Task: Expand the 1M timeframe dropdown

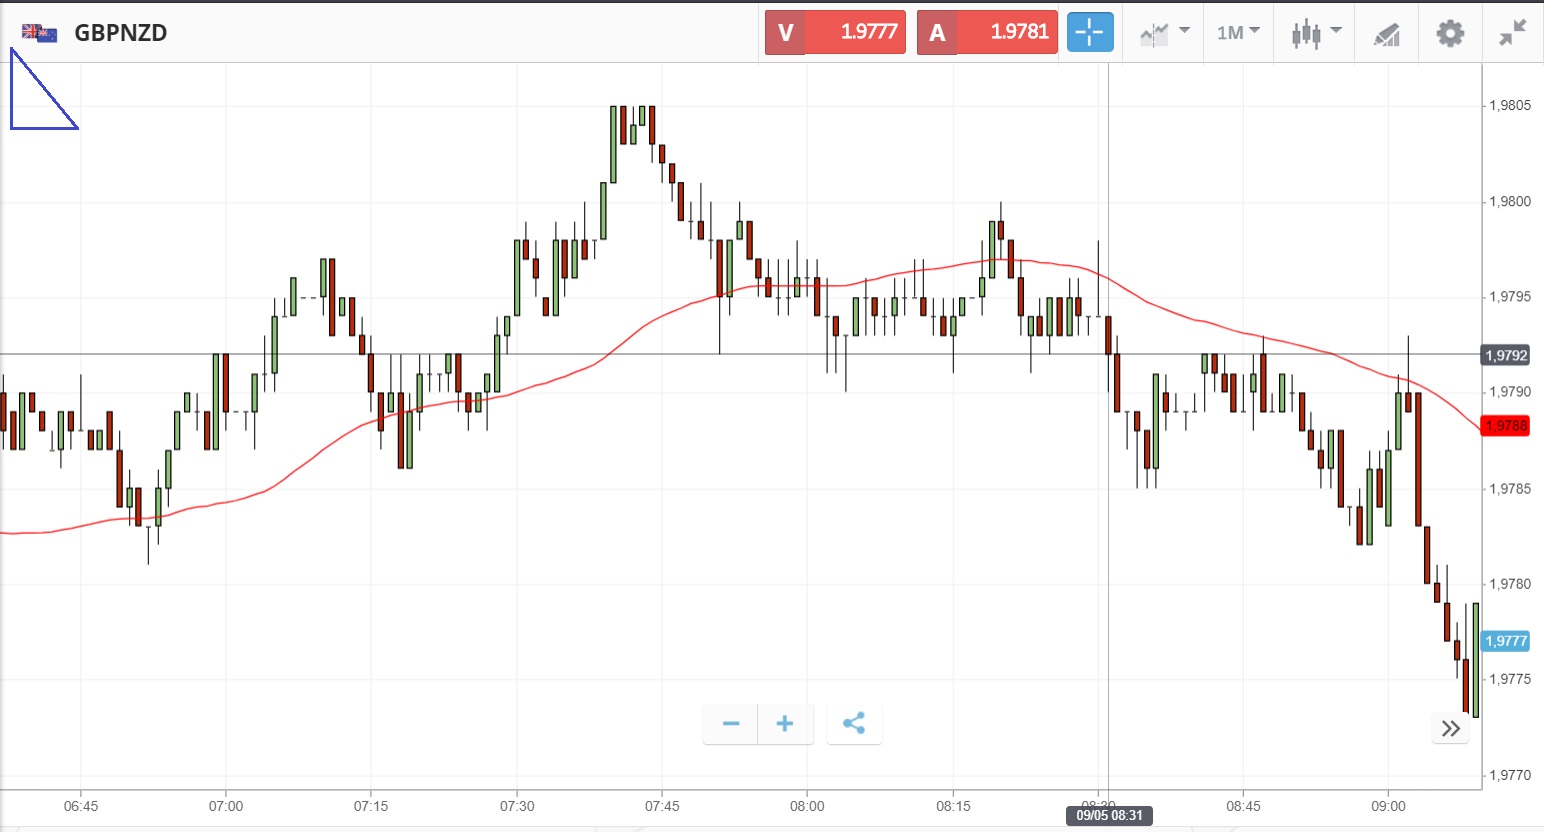Action: tap(1238, 33)
